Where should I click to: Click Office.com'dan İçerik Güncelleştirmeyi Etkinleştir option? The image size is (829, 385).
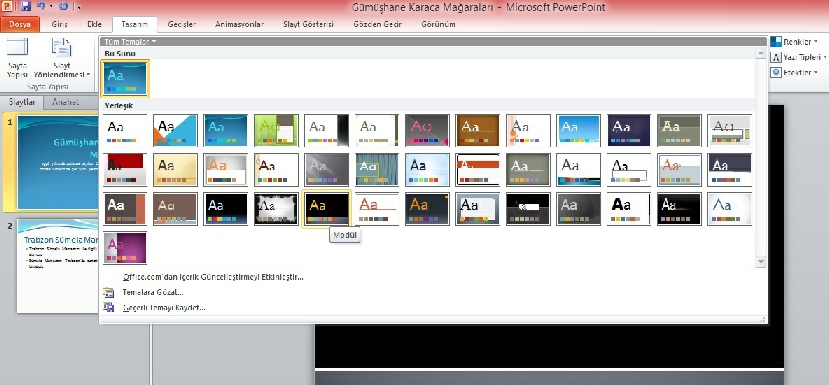(213, 277)
